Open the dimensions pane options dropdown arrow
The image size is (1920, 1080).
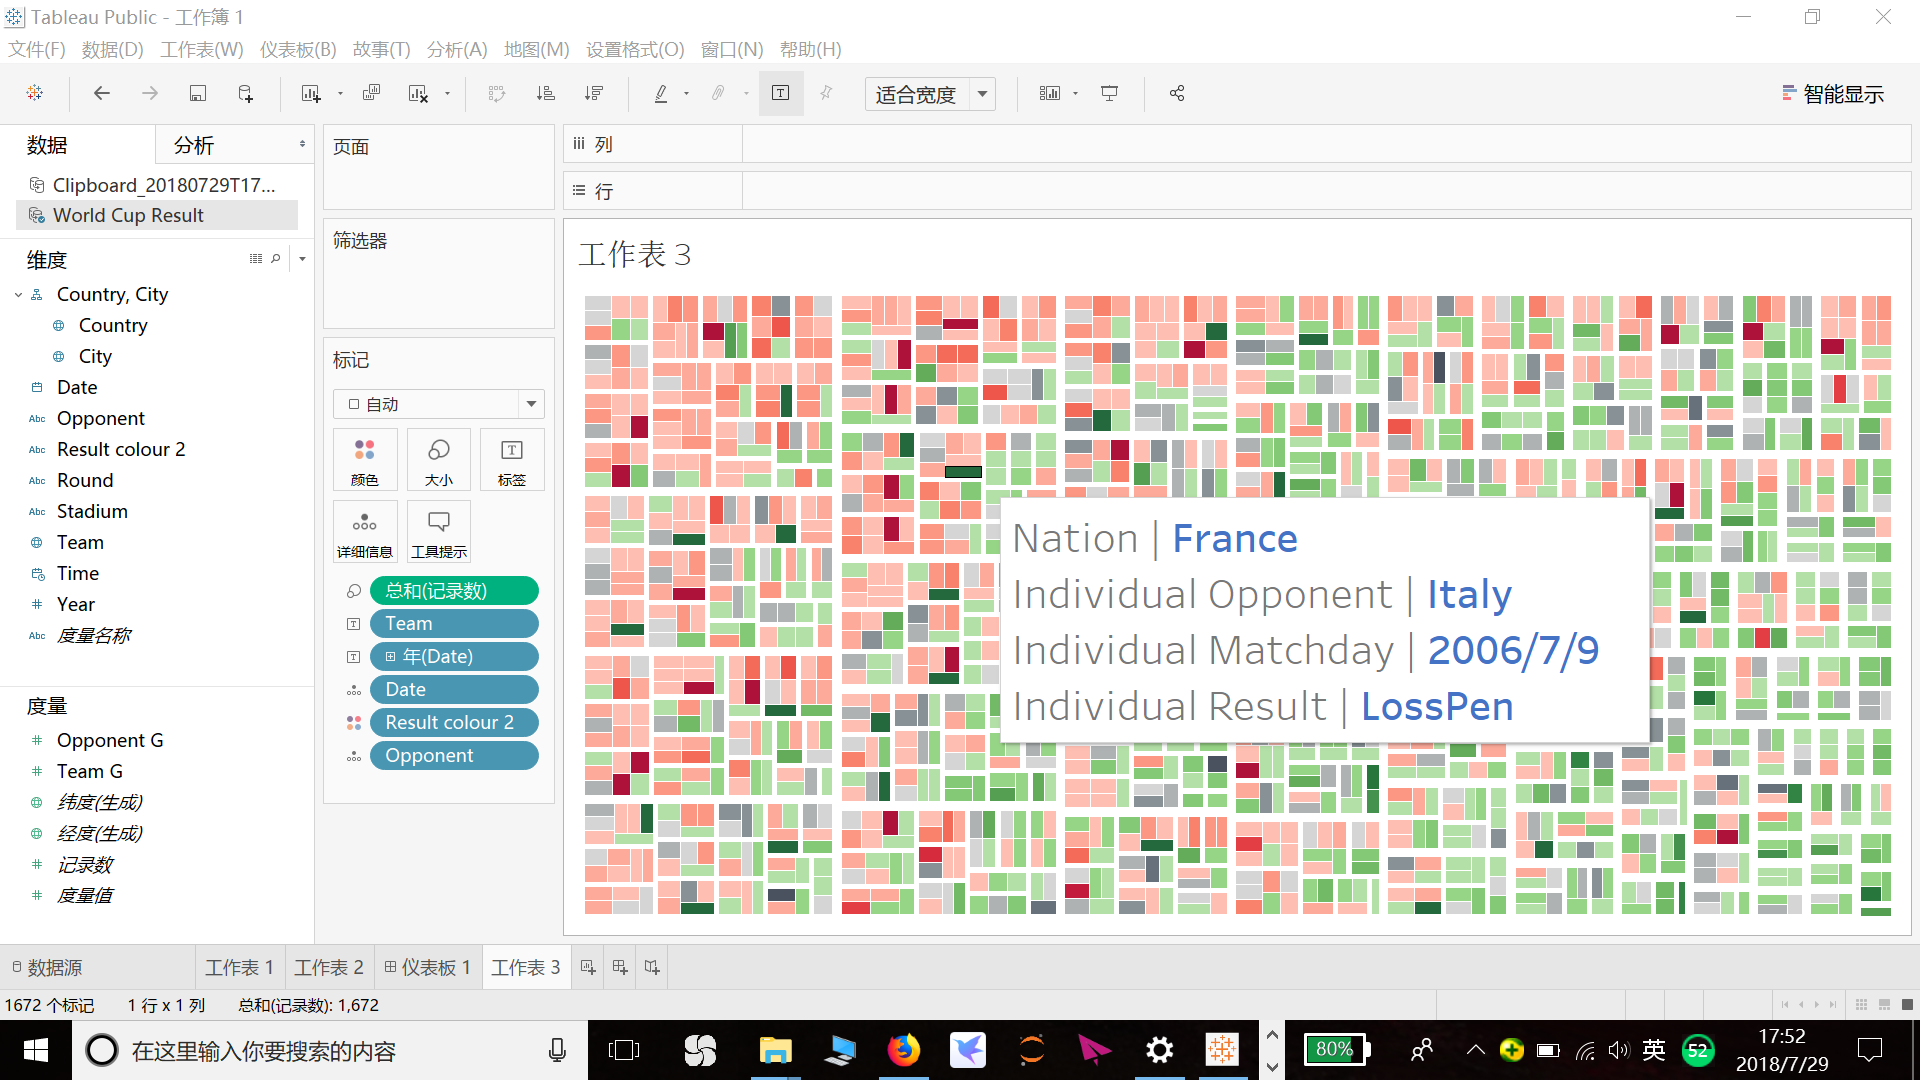[x=302, y=259]
